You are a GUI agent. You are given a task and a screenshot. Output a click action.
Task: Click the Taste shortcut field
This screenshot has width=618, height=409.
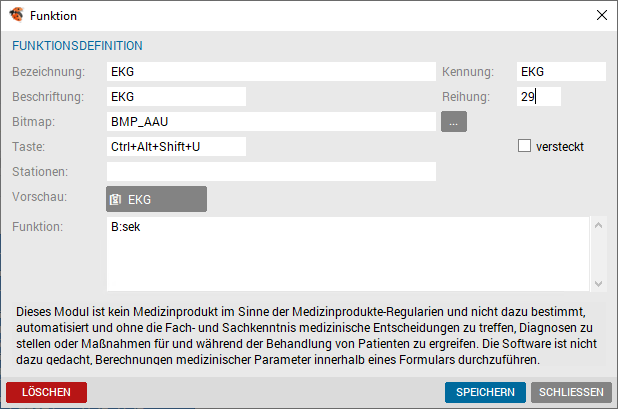tap(176, 147)
